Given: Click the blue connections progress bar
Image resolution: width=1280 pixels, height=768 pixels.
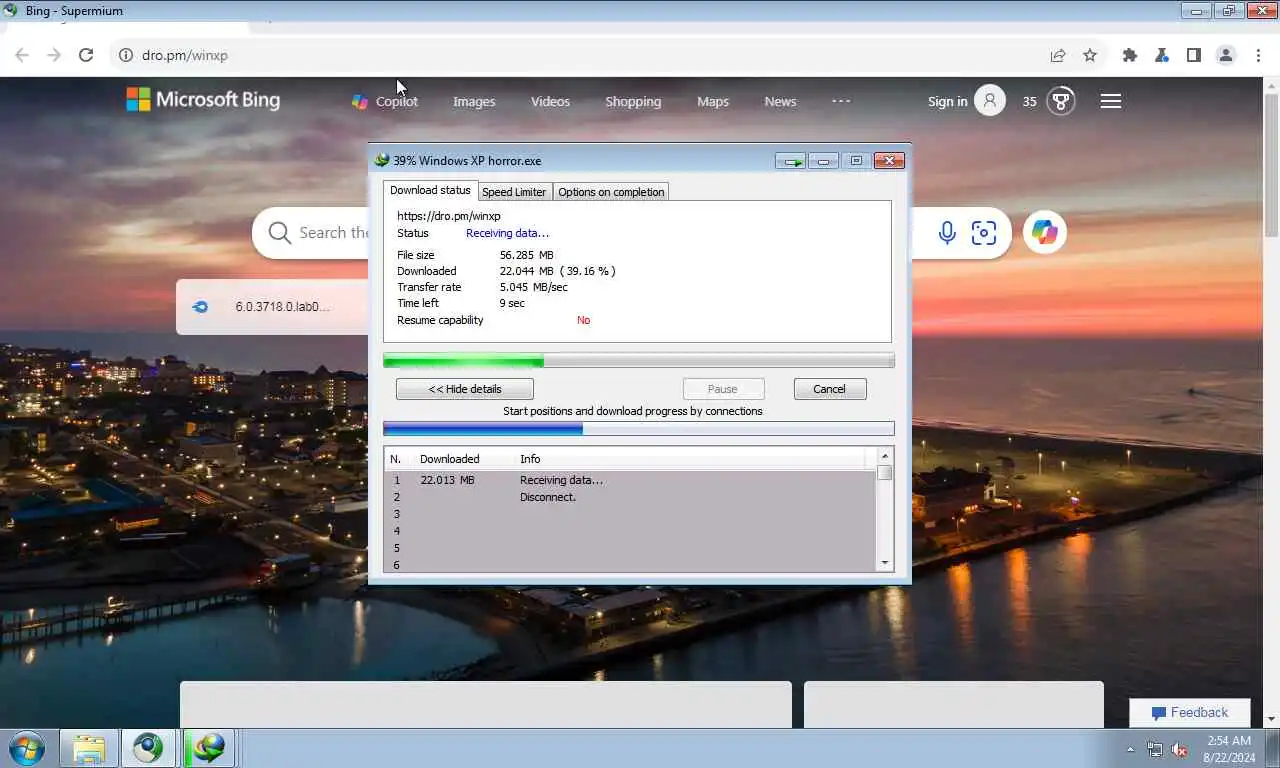Looking at the screenshot, I should 639,429.
